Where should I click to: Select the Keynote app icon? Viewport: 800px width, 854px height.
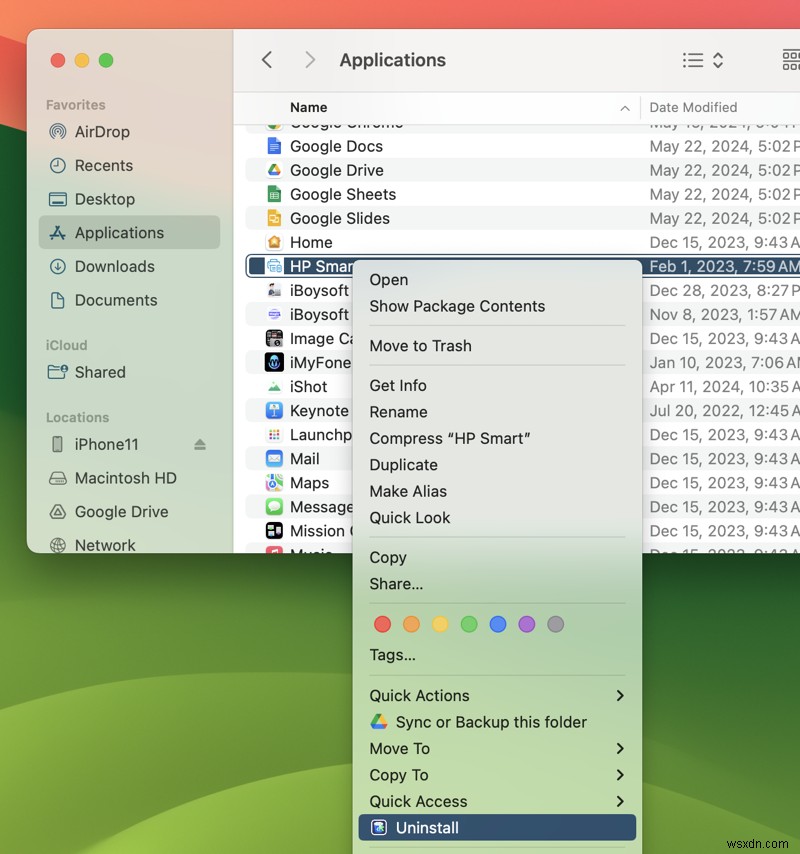coord(274,411)
